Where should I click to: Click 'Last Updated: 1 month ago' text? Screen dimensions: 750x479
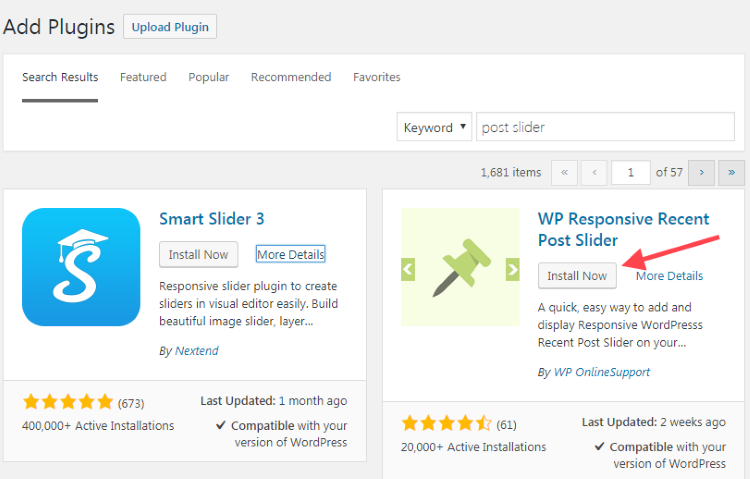coord(274,401)
